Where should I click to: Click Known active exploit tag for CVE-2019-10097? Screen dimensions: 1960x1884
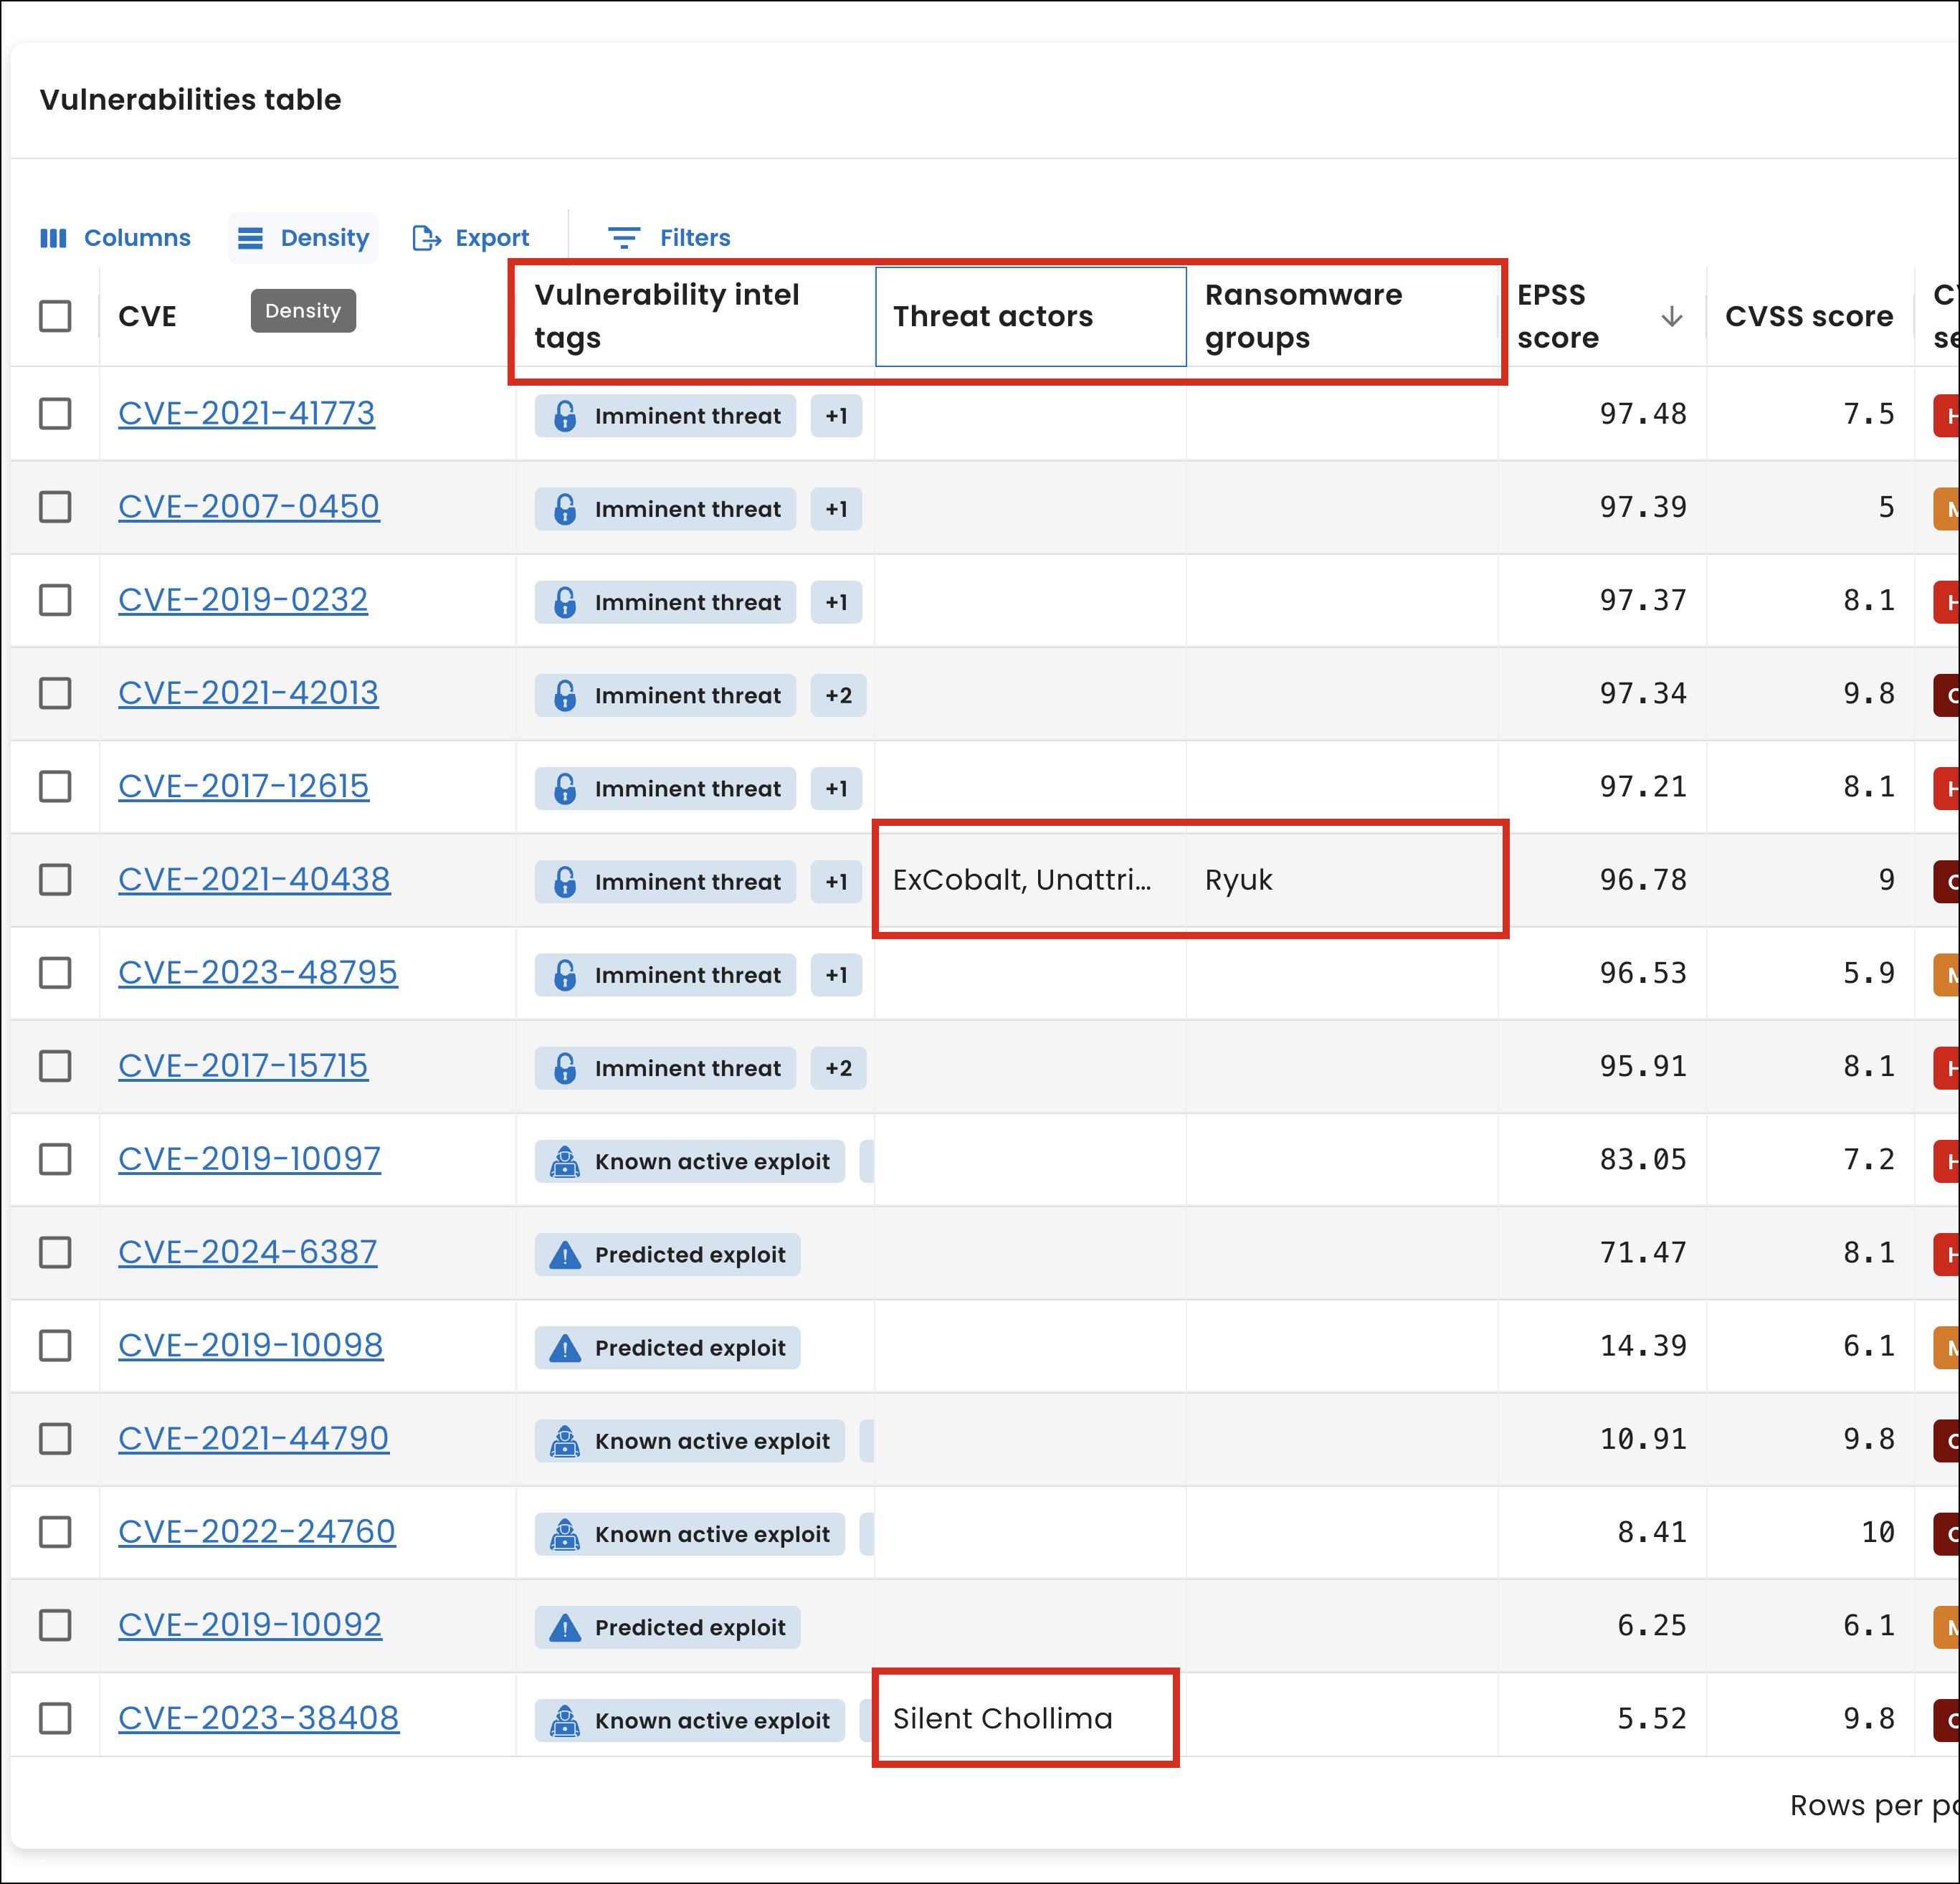point(690,1161)
